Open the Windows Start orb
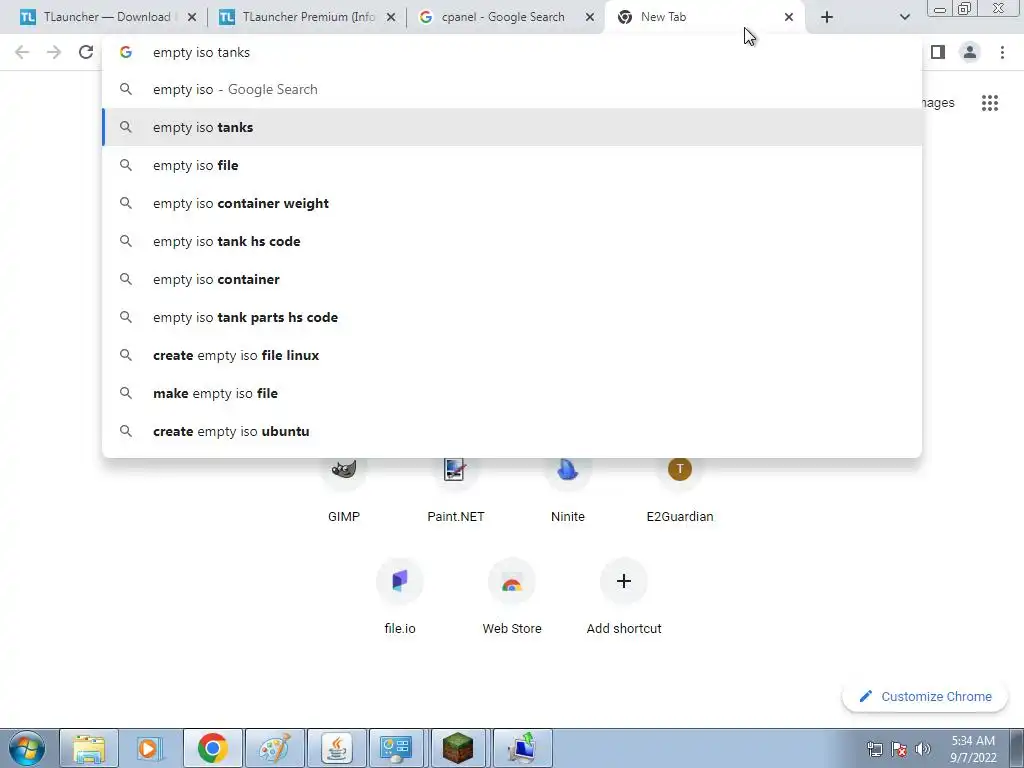1024x768 pixels. 27,748
